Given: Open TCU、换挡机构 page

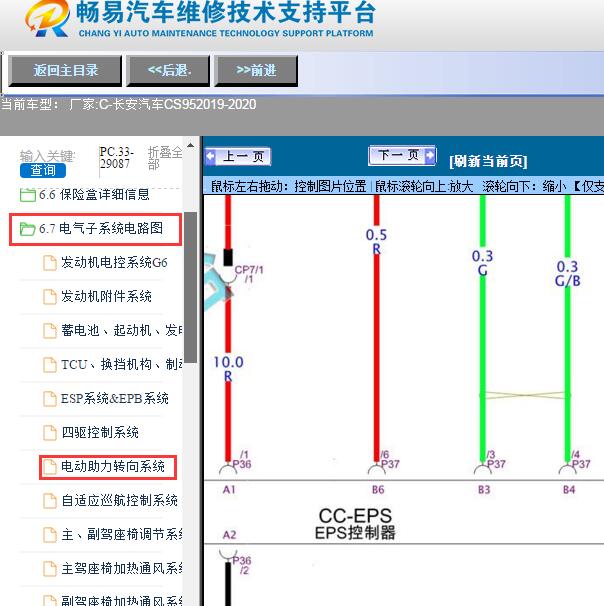Looking at the screenshot, I should click(121, 364).
